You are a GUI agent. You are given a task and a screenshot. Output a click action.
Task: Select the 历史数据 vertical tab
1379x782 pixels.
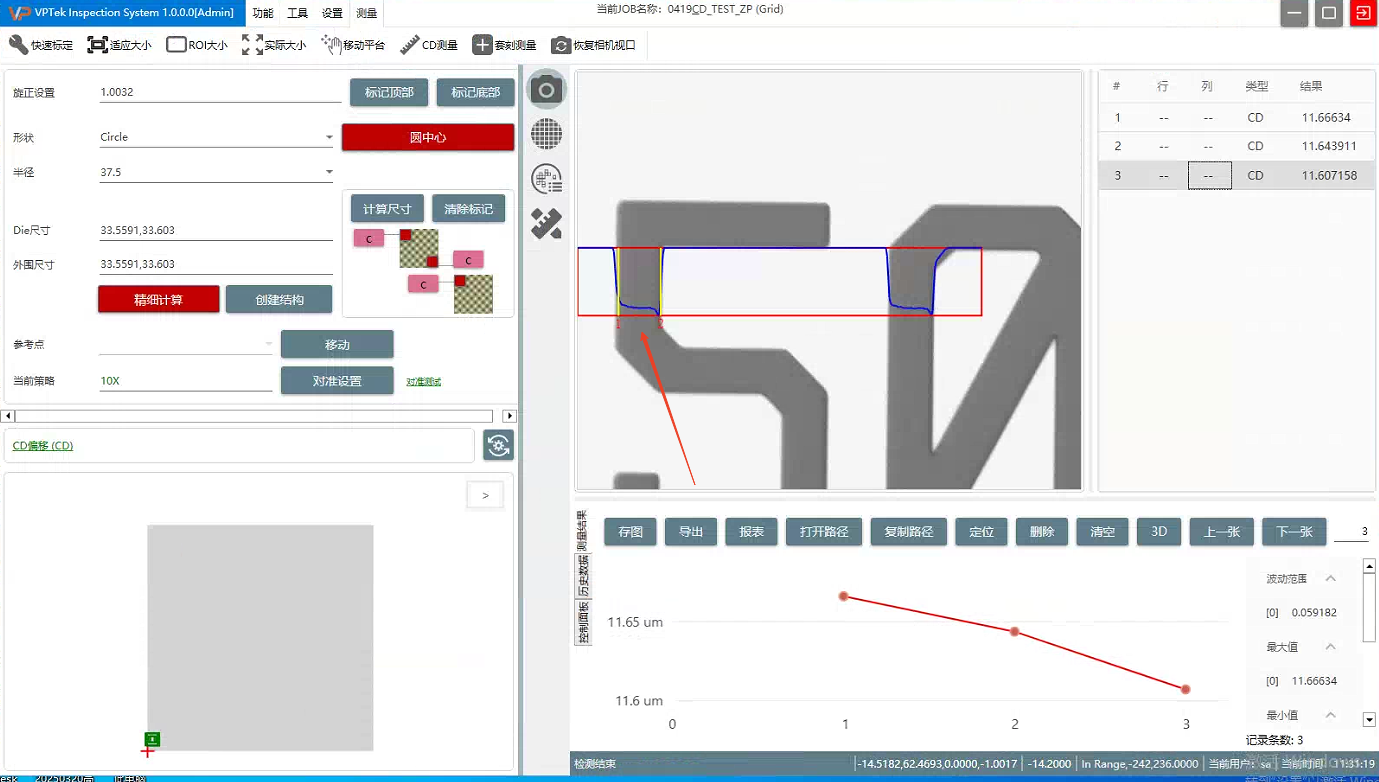pyautogui.click(x=582, y=575)
